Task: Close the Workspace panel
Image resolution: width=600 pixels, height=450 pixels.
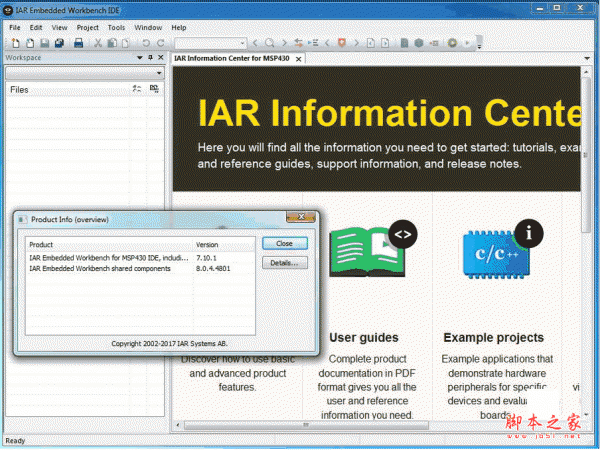Action: click(161, 57)
